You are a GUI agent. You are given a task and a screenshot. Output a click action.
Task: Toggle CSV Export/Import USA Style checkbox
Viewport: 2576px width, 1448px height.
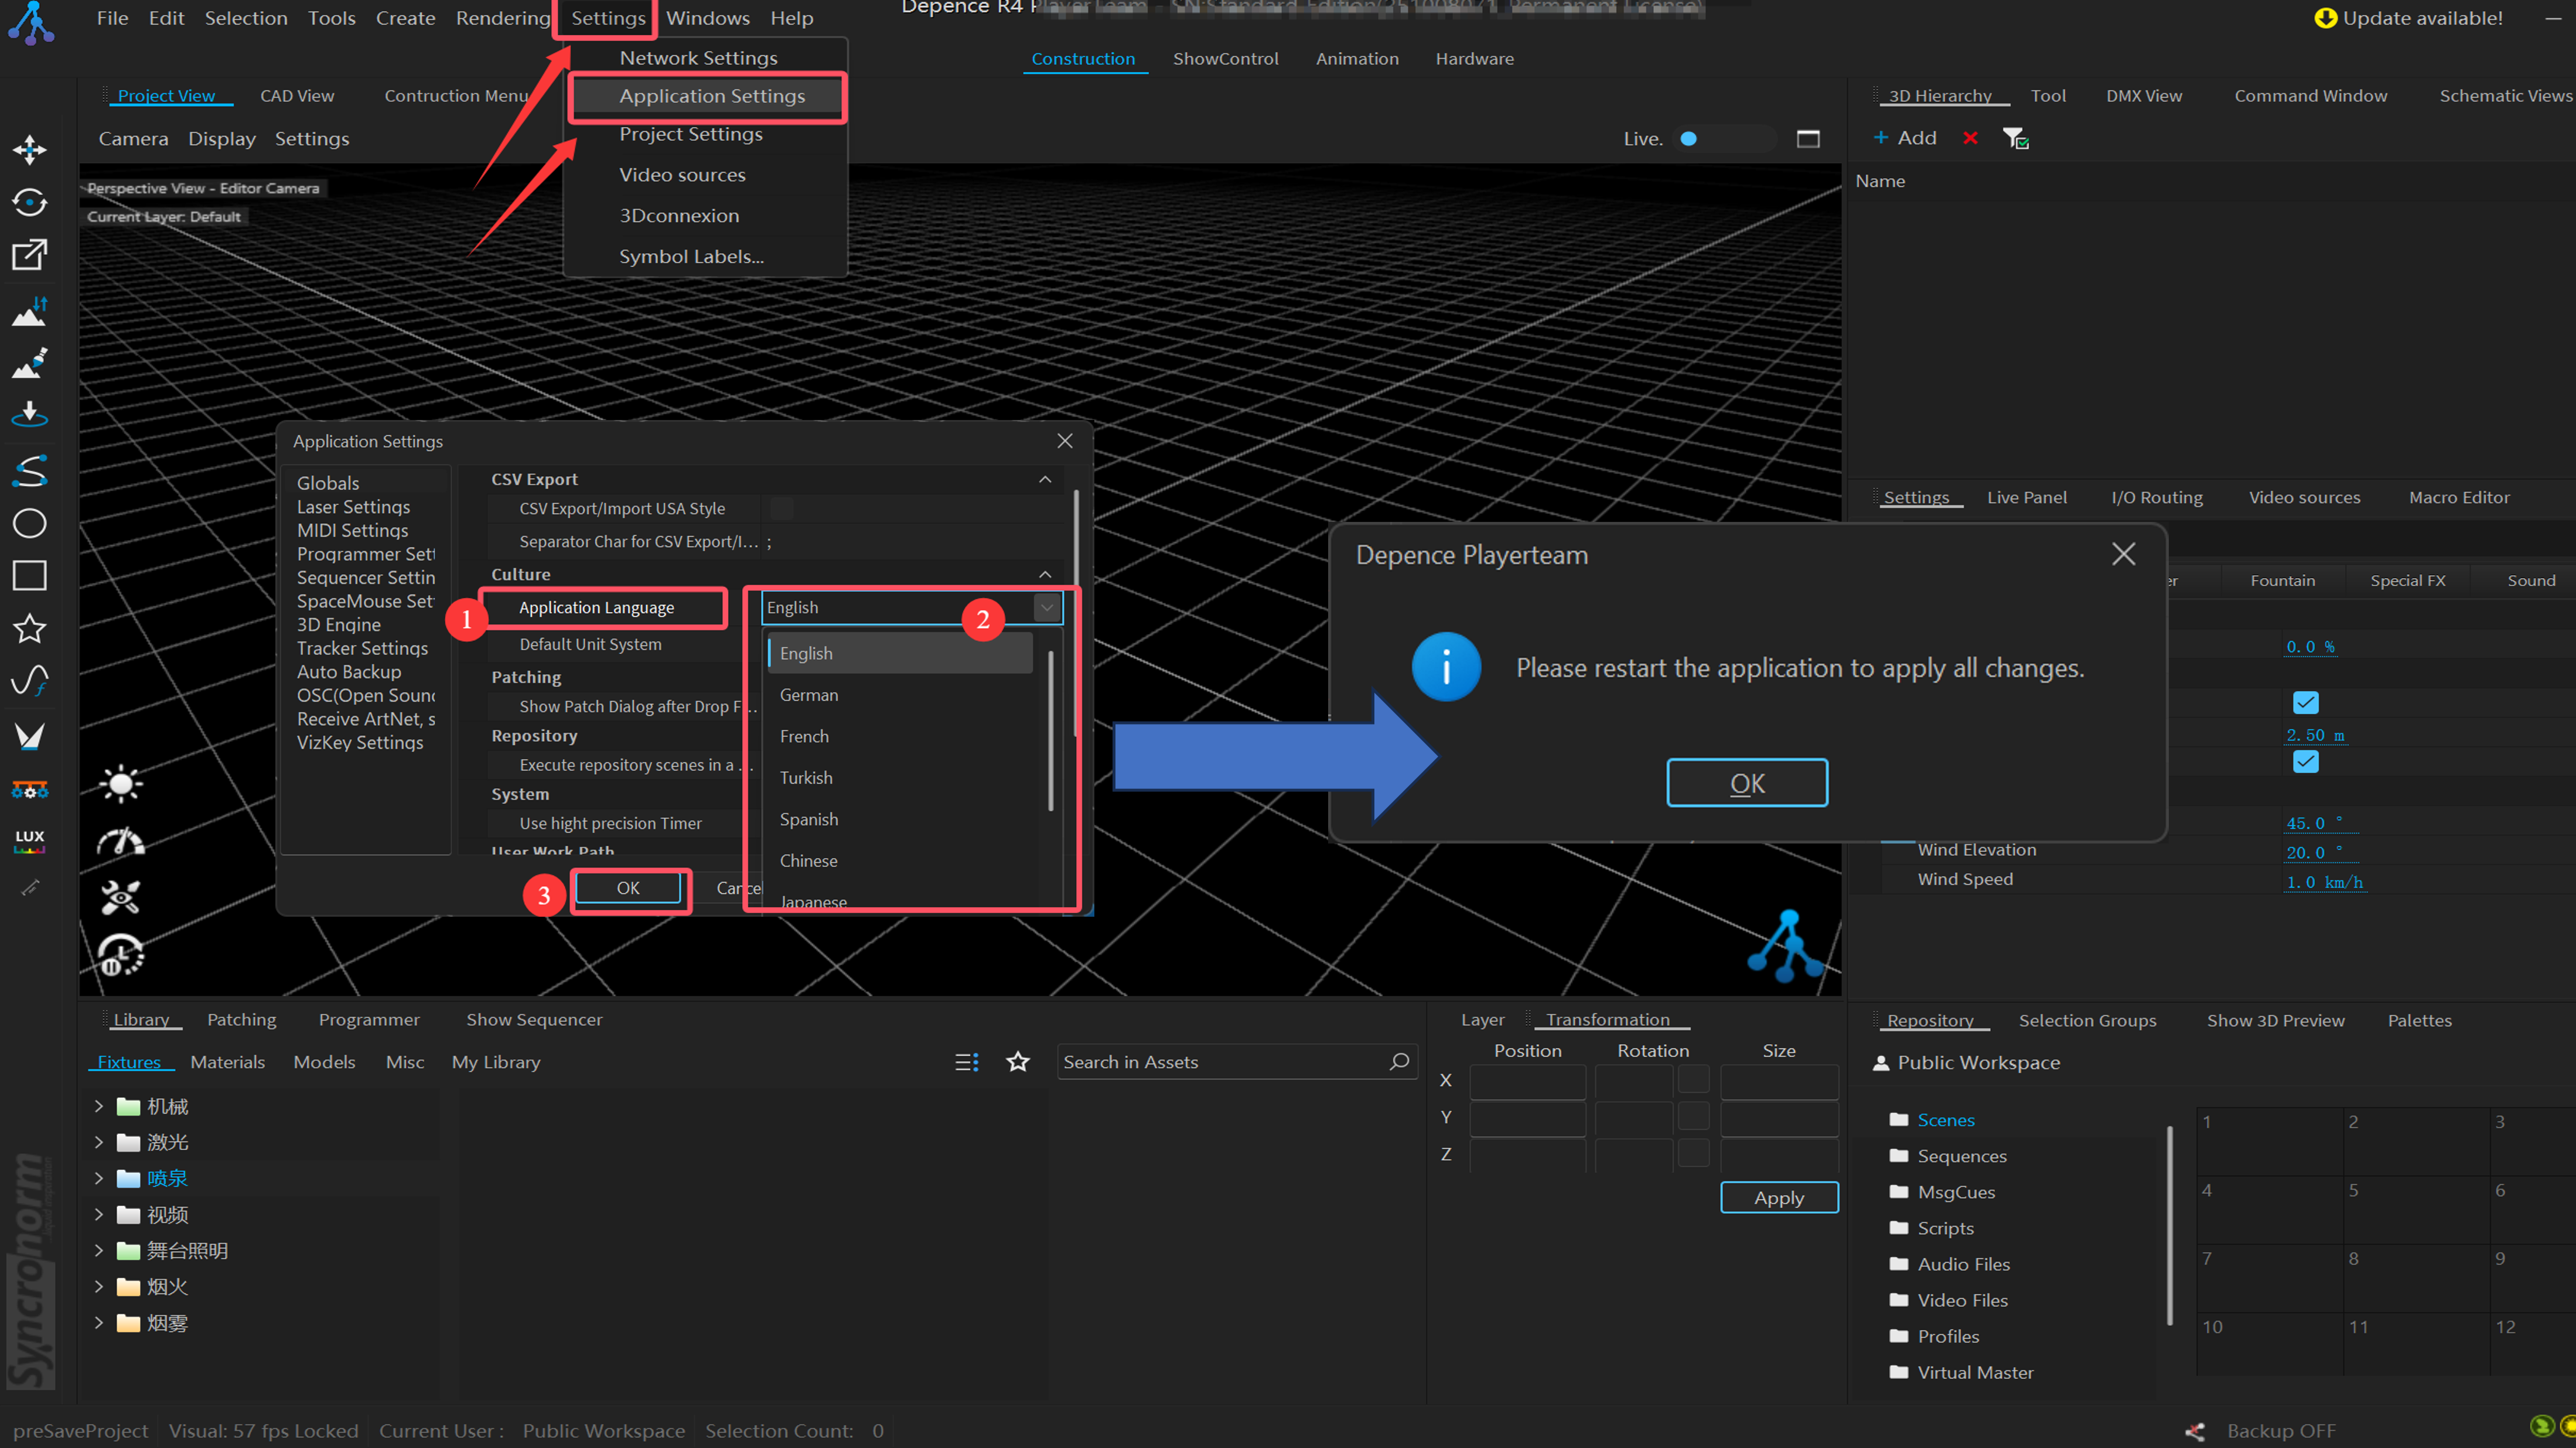782,509
